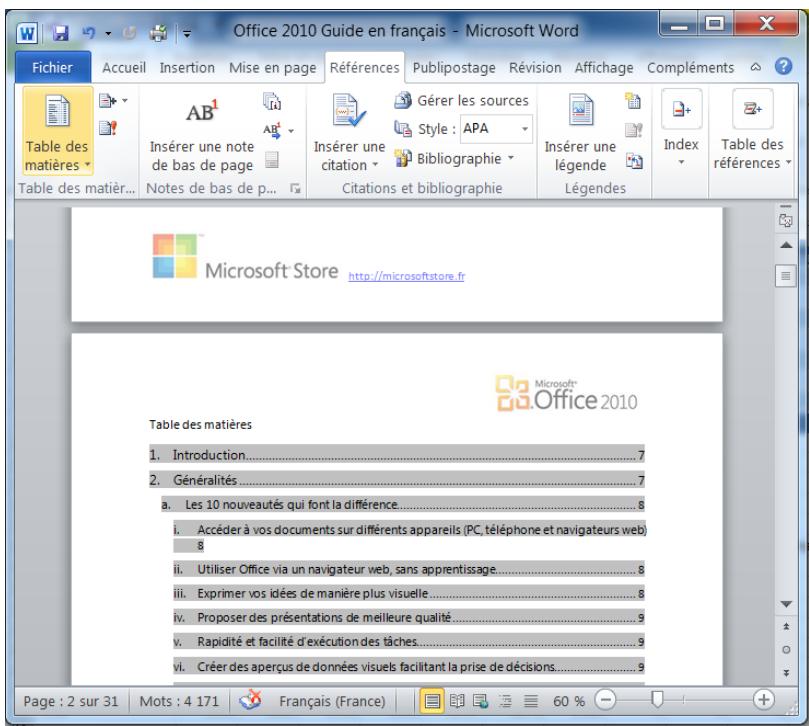
Task: Follow the http://microsoftstore.fr link
Action: (x=407, y=276)
